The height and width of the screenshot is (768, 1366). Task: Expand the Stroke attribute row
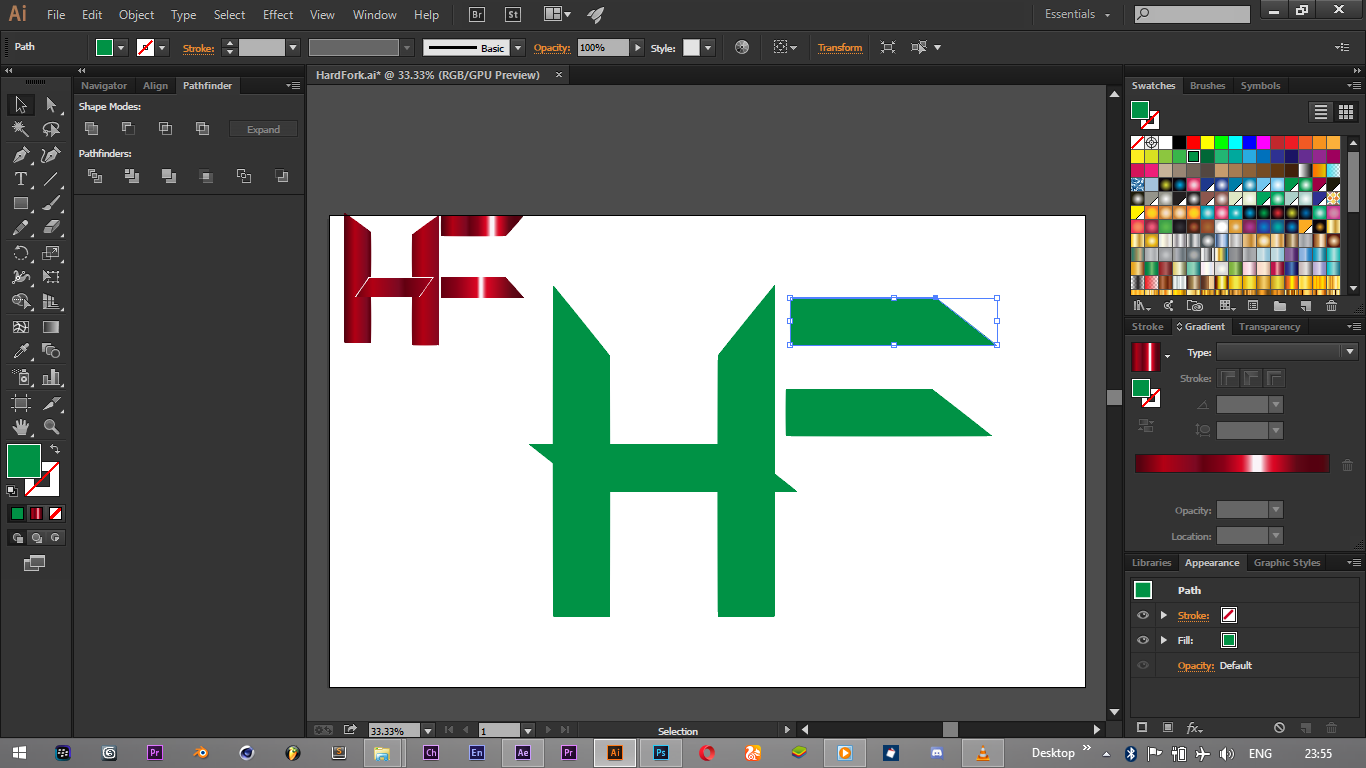click(x=1163, y=615)
